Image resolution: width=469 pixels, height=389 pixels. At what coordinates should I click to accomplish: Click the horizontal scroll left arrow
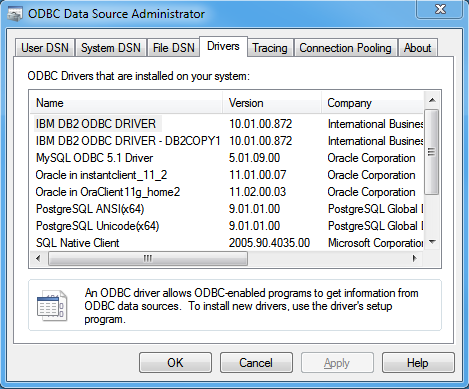(38, 258)
